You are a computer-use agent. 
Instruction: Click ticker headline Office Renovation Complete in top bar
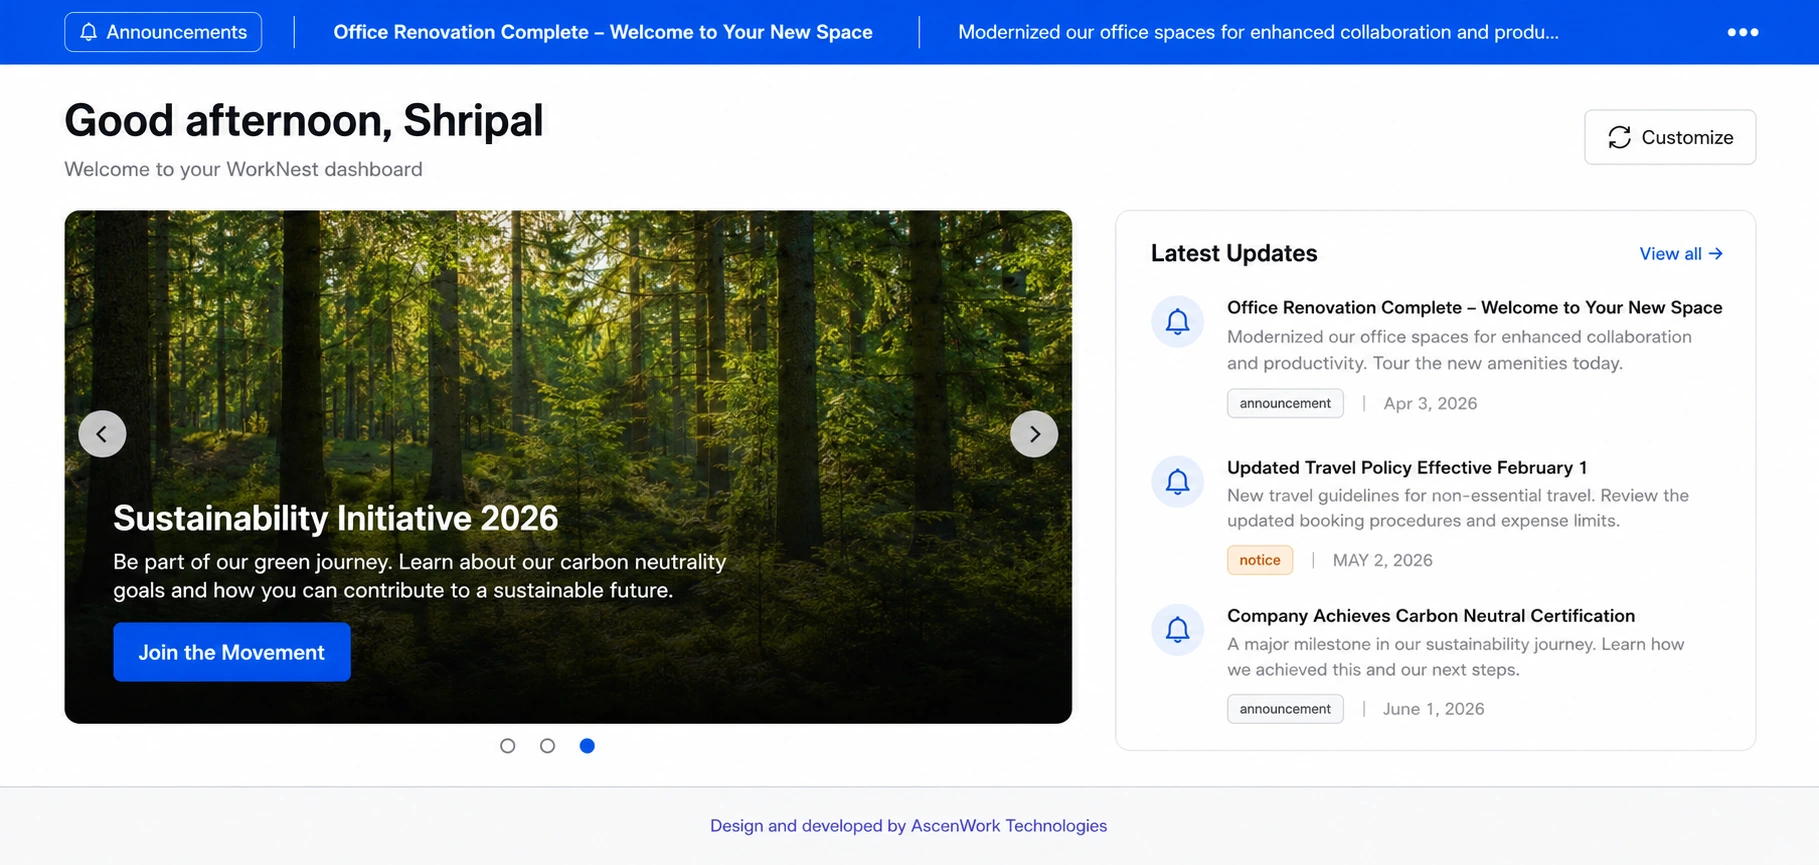pos(603,32)
